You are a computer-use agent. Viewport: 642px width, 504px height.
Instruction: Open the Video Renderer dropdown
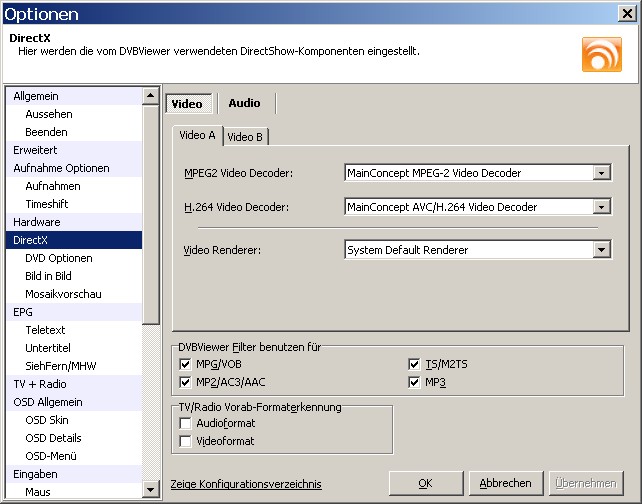click(601, 250)
